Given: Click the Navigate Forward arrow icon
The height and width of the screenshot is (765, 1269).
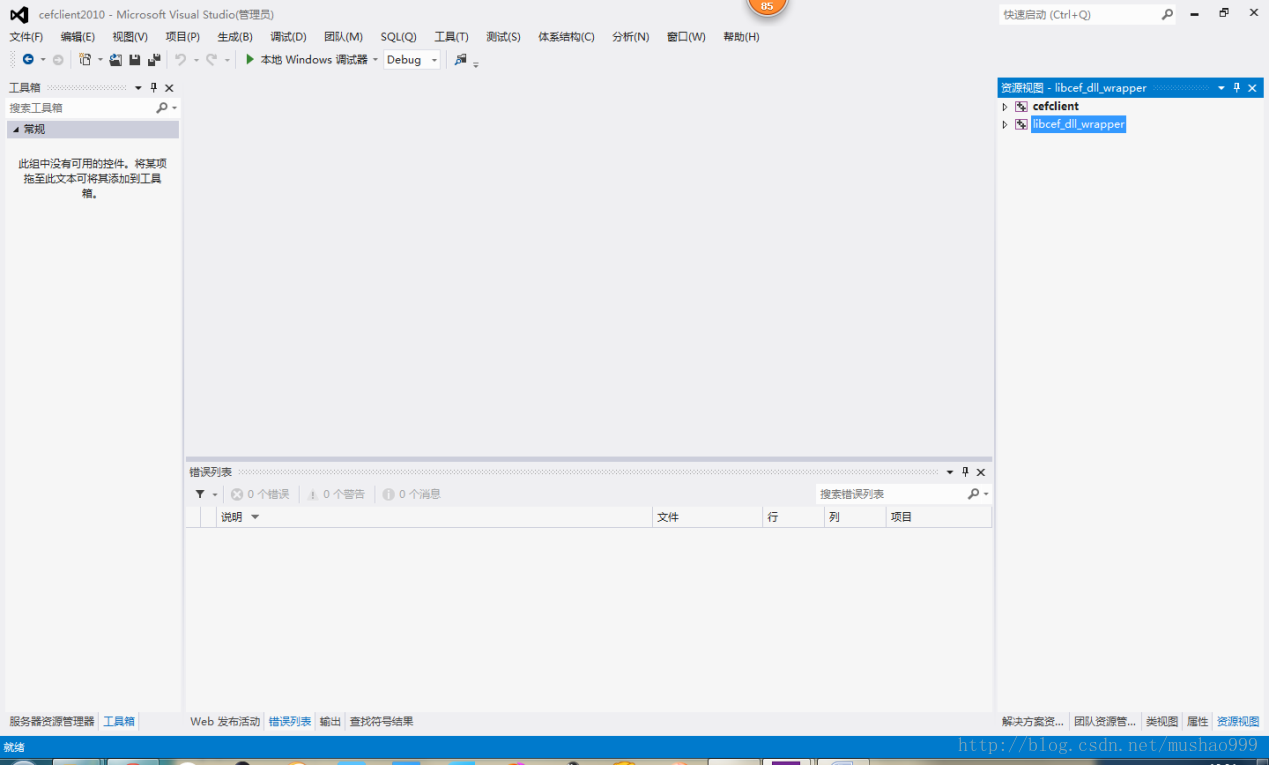Looking at the screenshot, I should (x=58, y=60).
